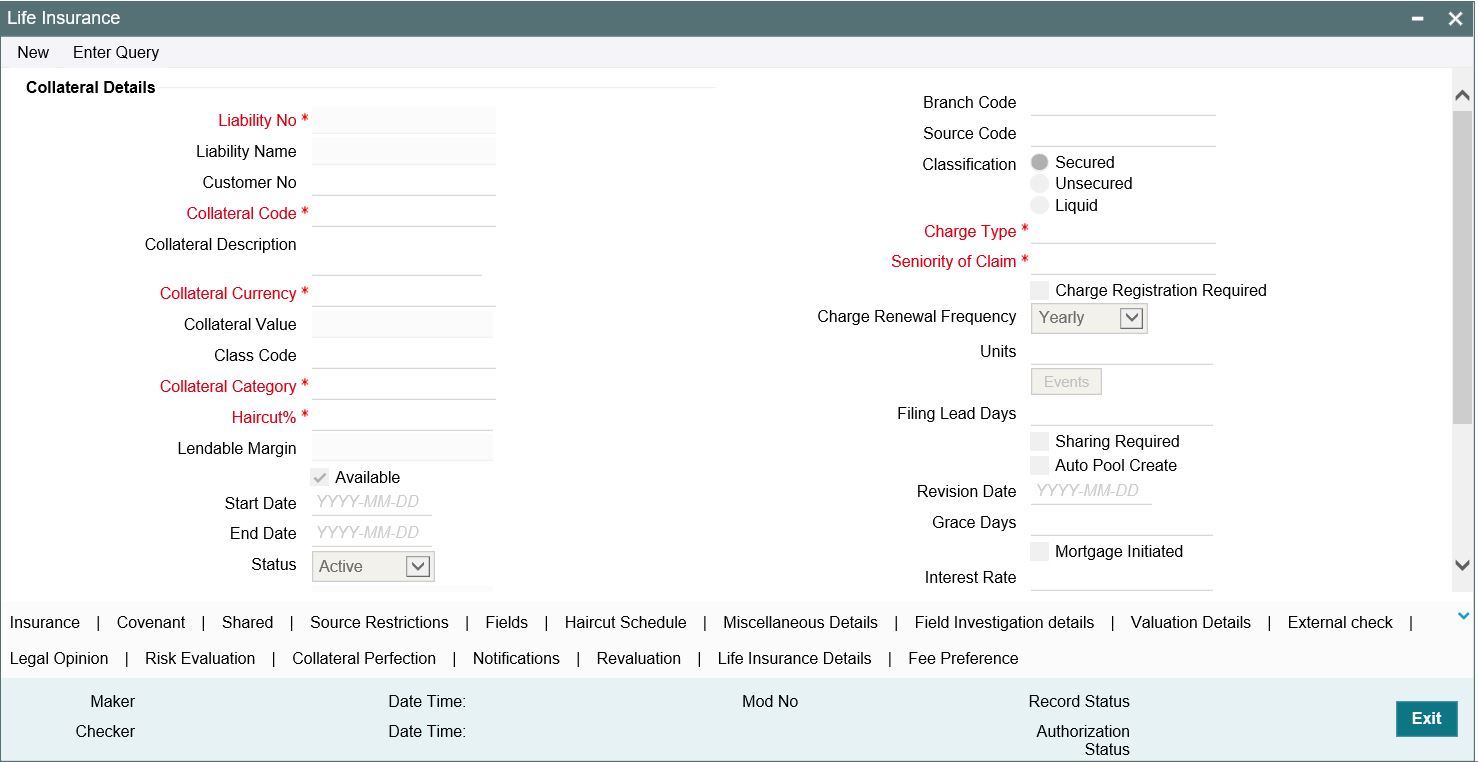The width and height of the screenshot is (1478, 762).
Task: Minimize the Life Insurance window
Action: (1417, 19)
